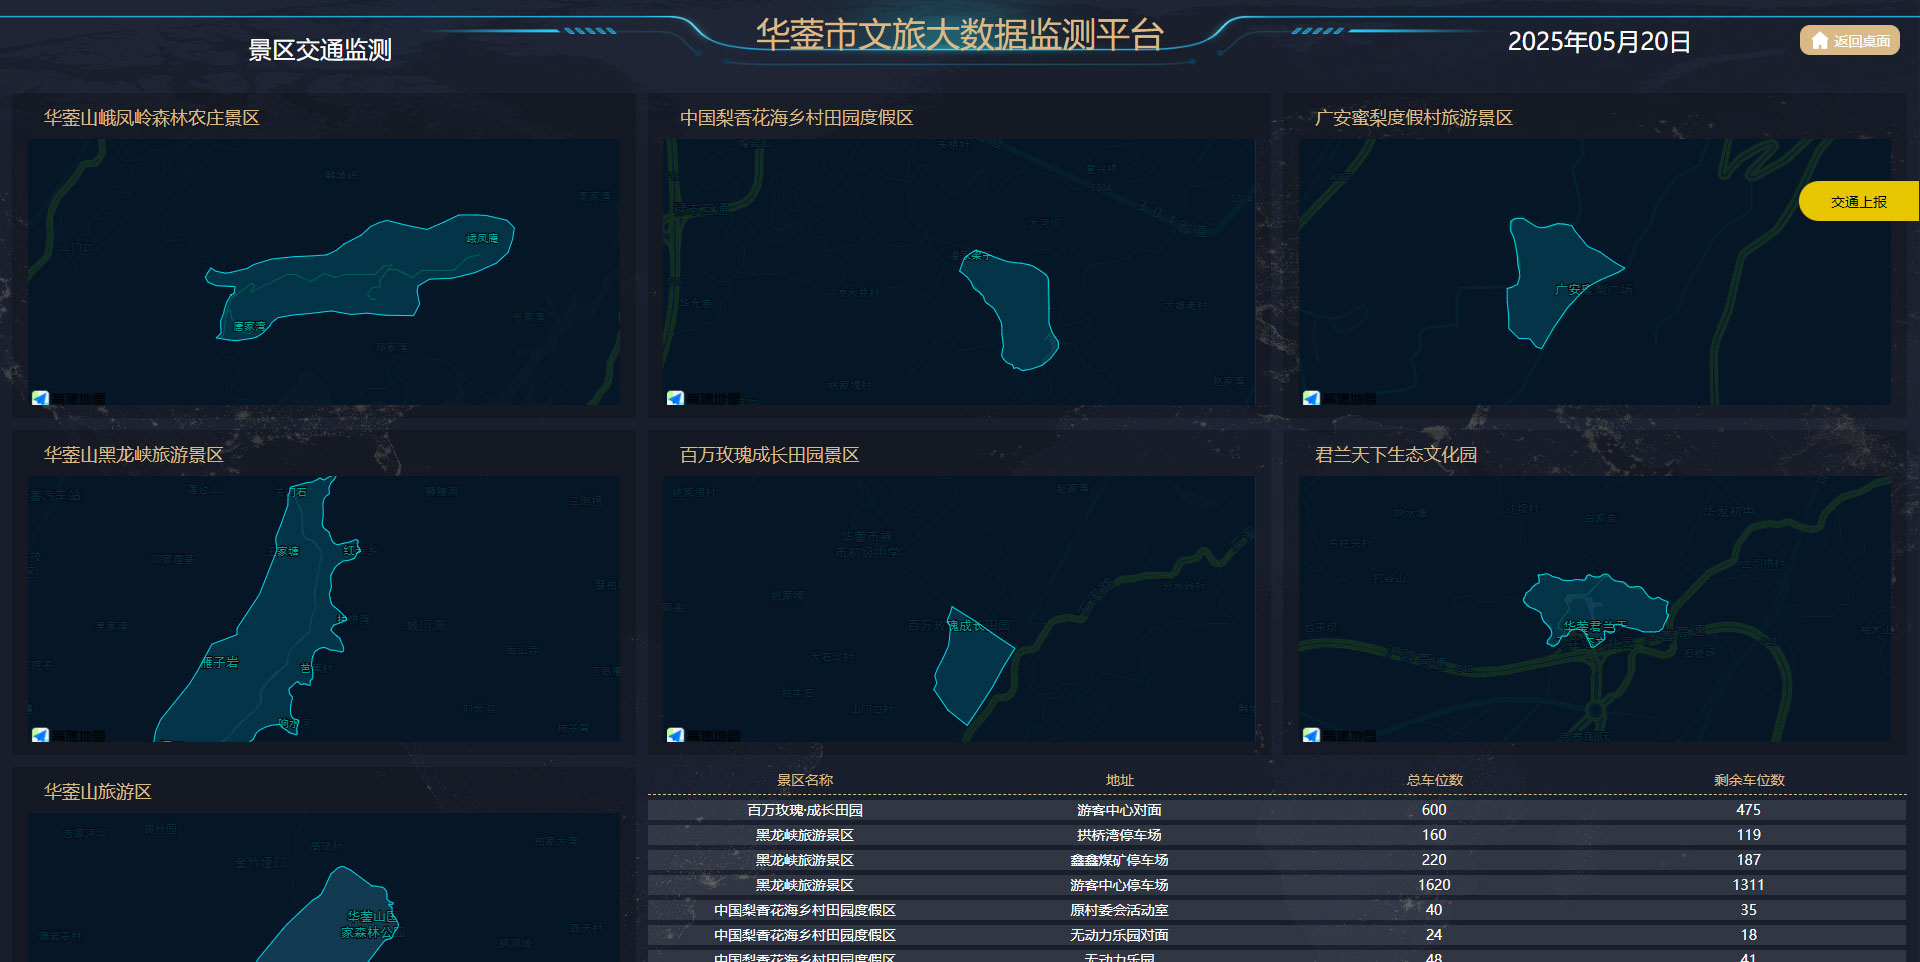Click the 剩余车位数 column header
1920x962 pixels.
pos(1747,780)
